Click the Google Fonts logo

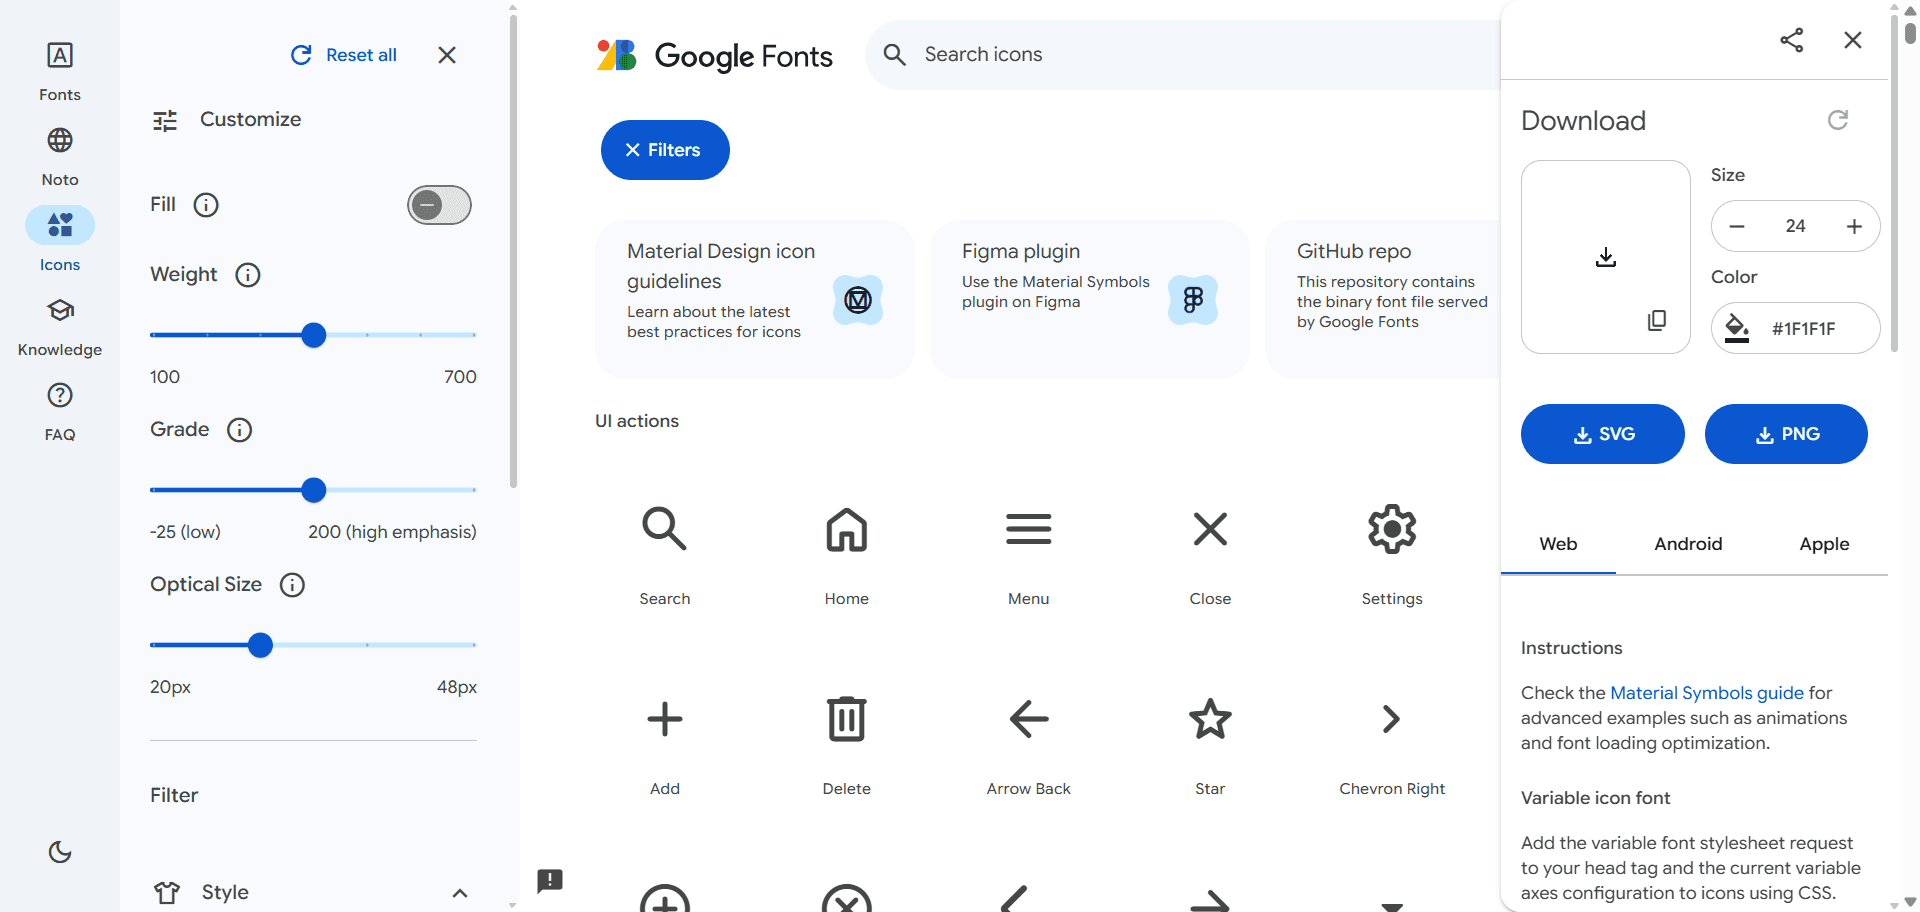714,55
